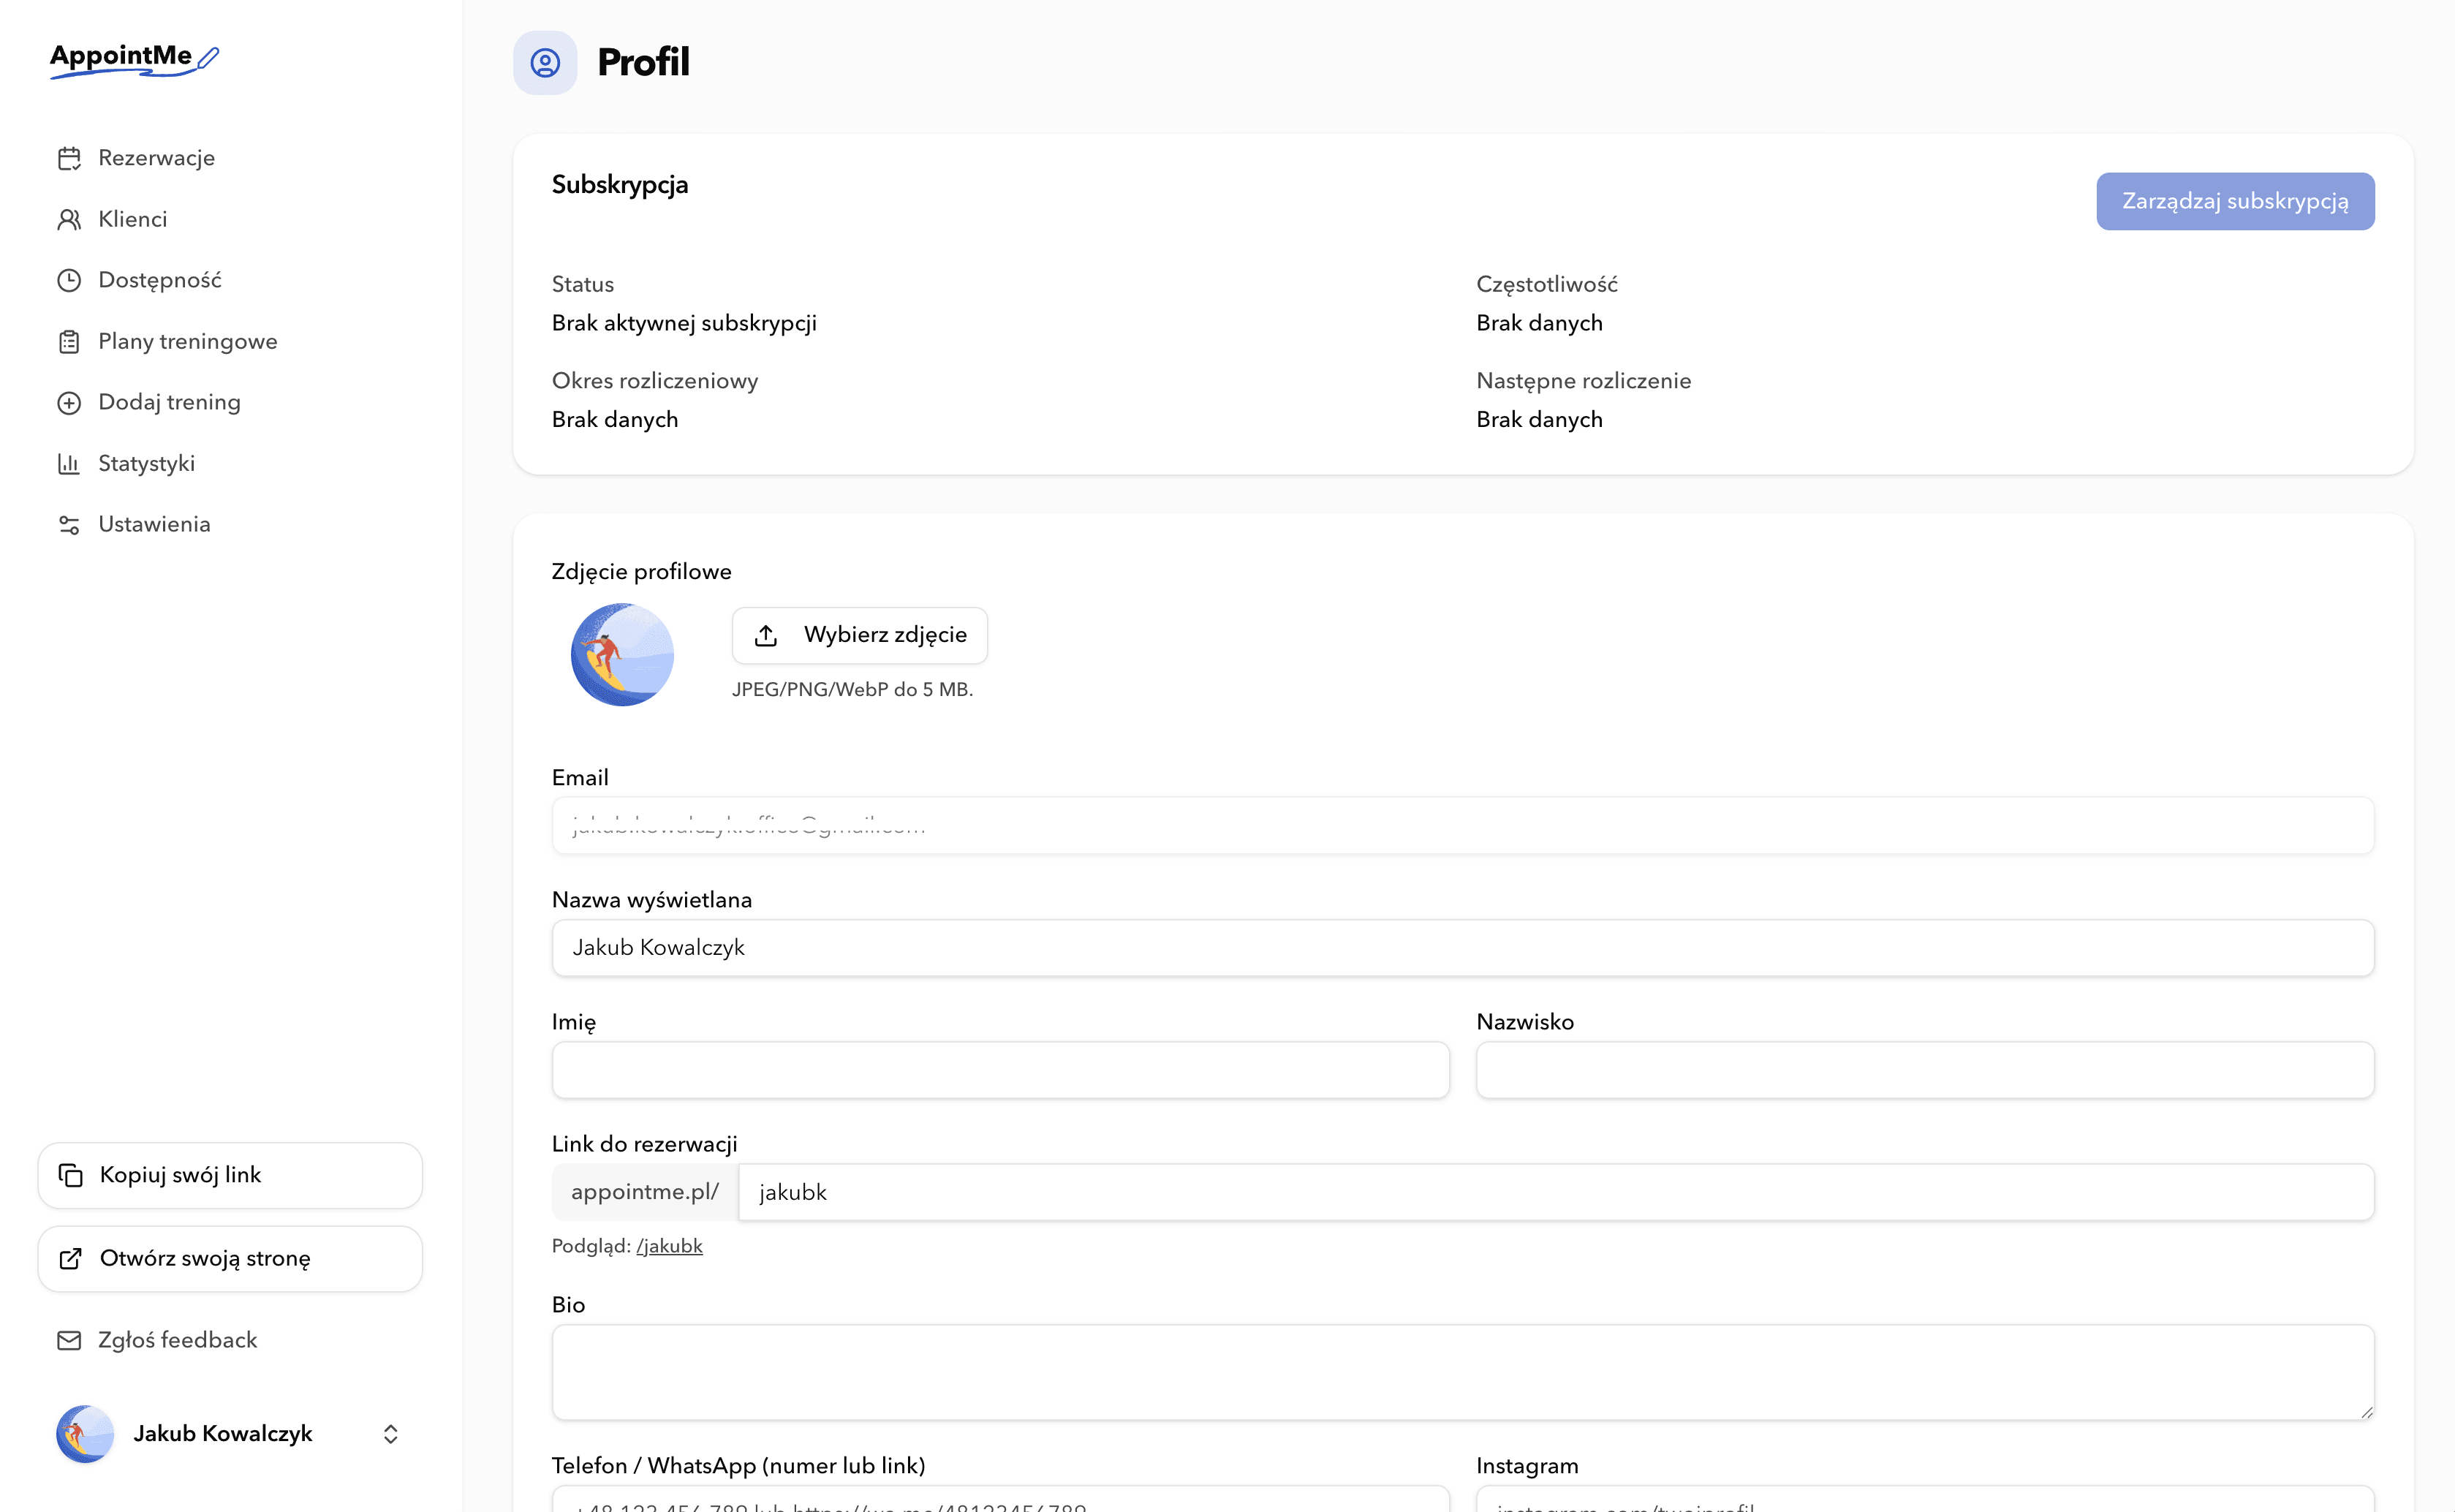Focus the Nazwa wyświetlana input field
2455x1512 pixels.
tap(1463, 948)
